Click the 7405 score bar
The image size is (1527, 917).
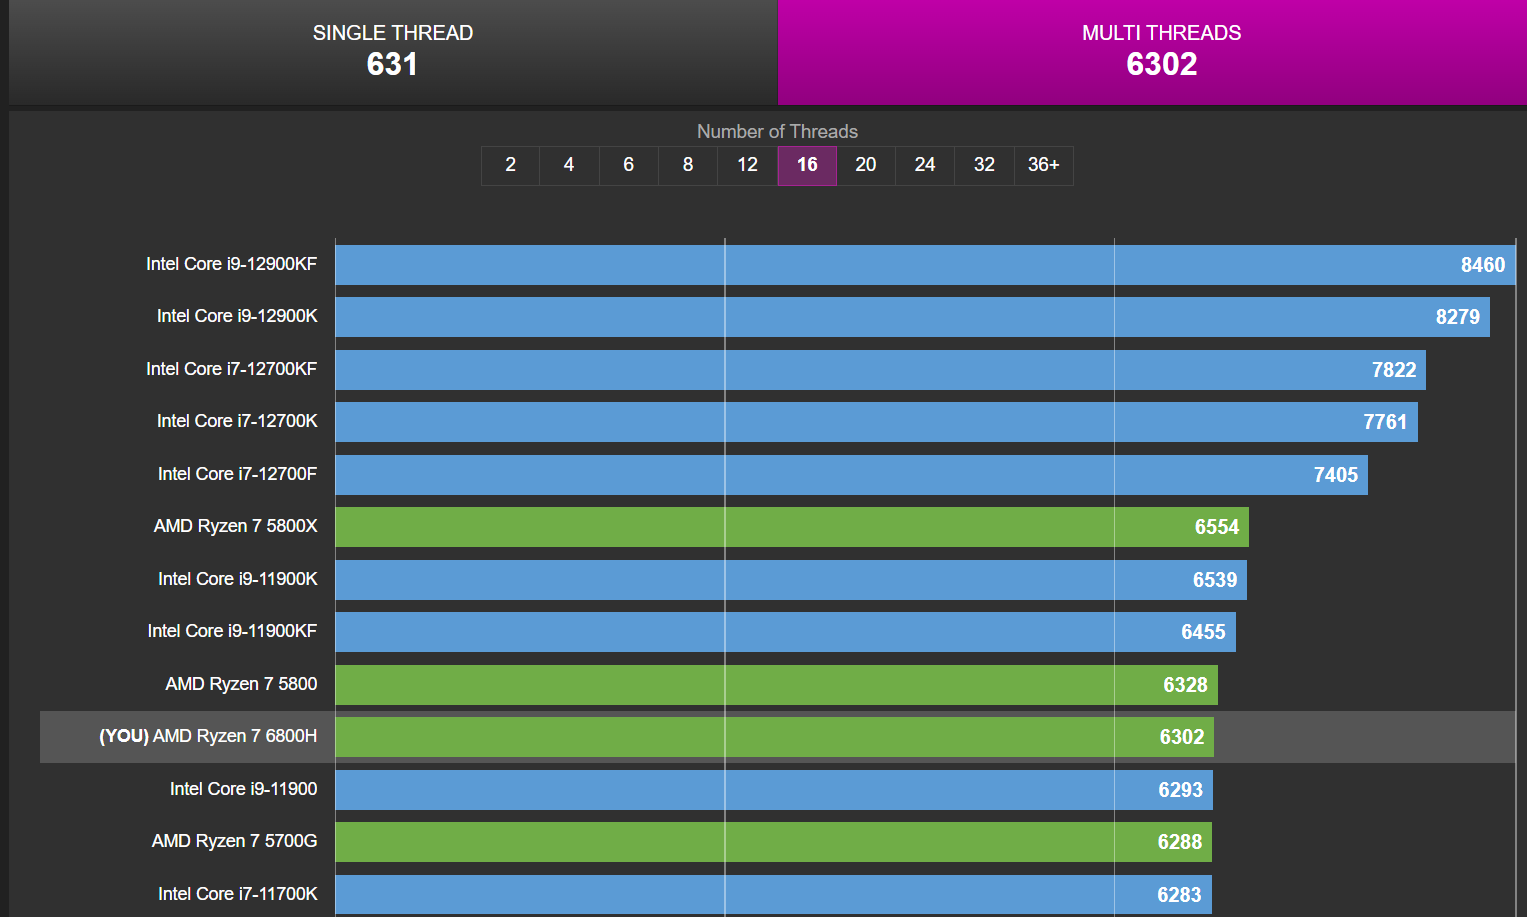click(x=851, y=475)
